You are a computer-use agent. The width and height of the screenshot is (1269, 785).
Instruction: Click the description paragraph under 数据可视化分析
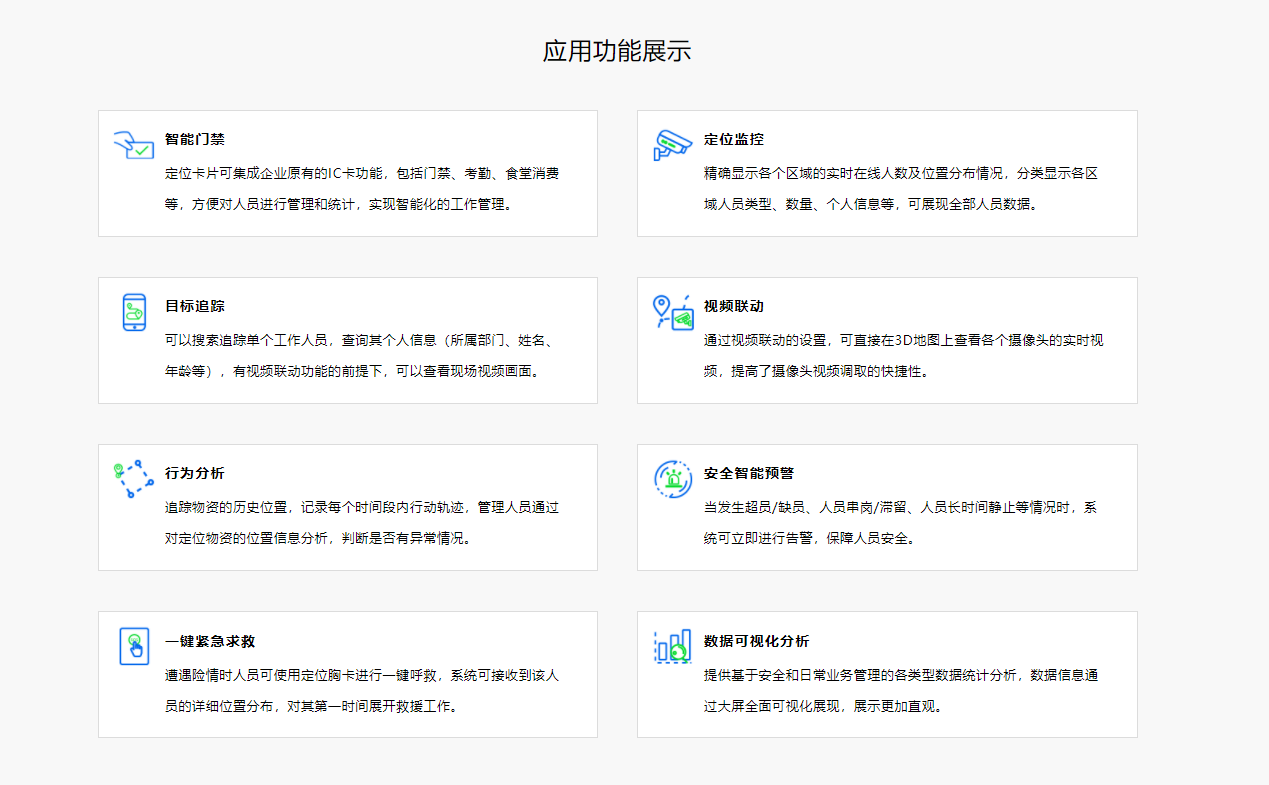click(900, 690)
